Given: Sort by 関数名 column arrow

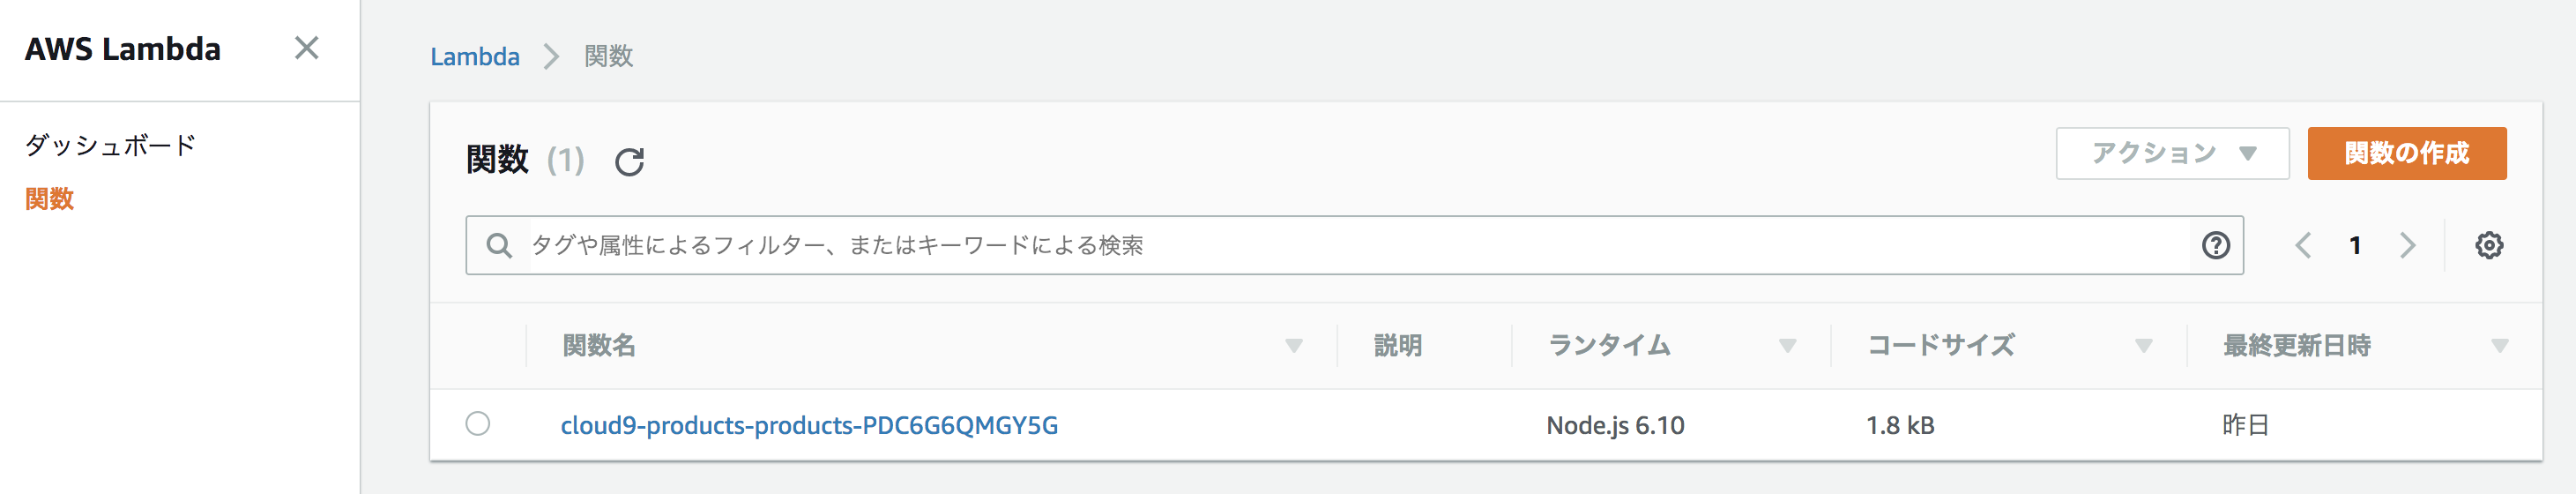Looking at the screenshot, I should pos(1293,346).
